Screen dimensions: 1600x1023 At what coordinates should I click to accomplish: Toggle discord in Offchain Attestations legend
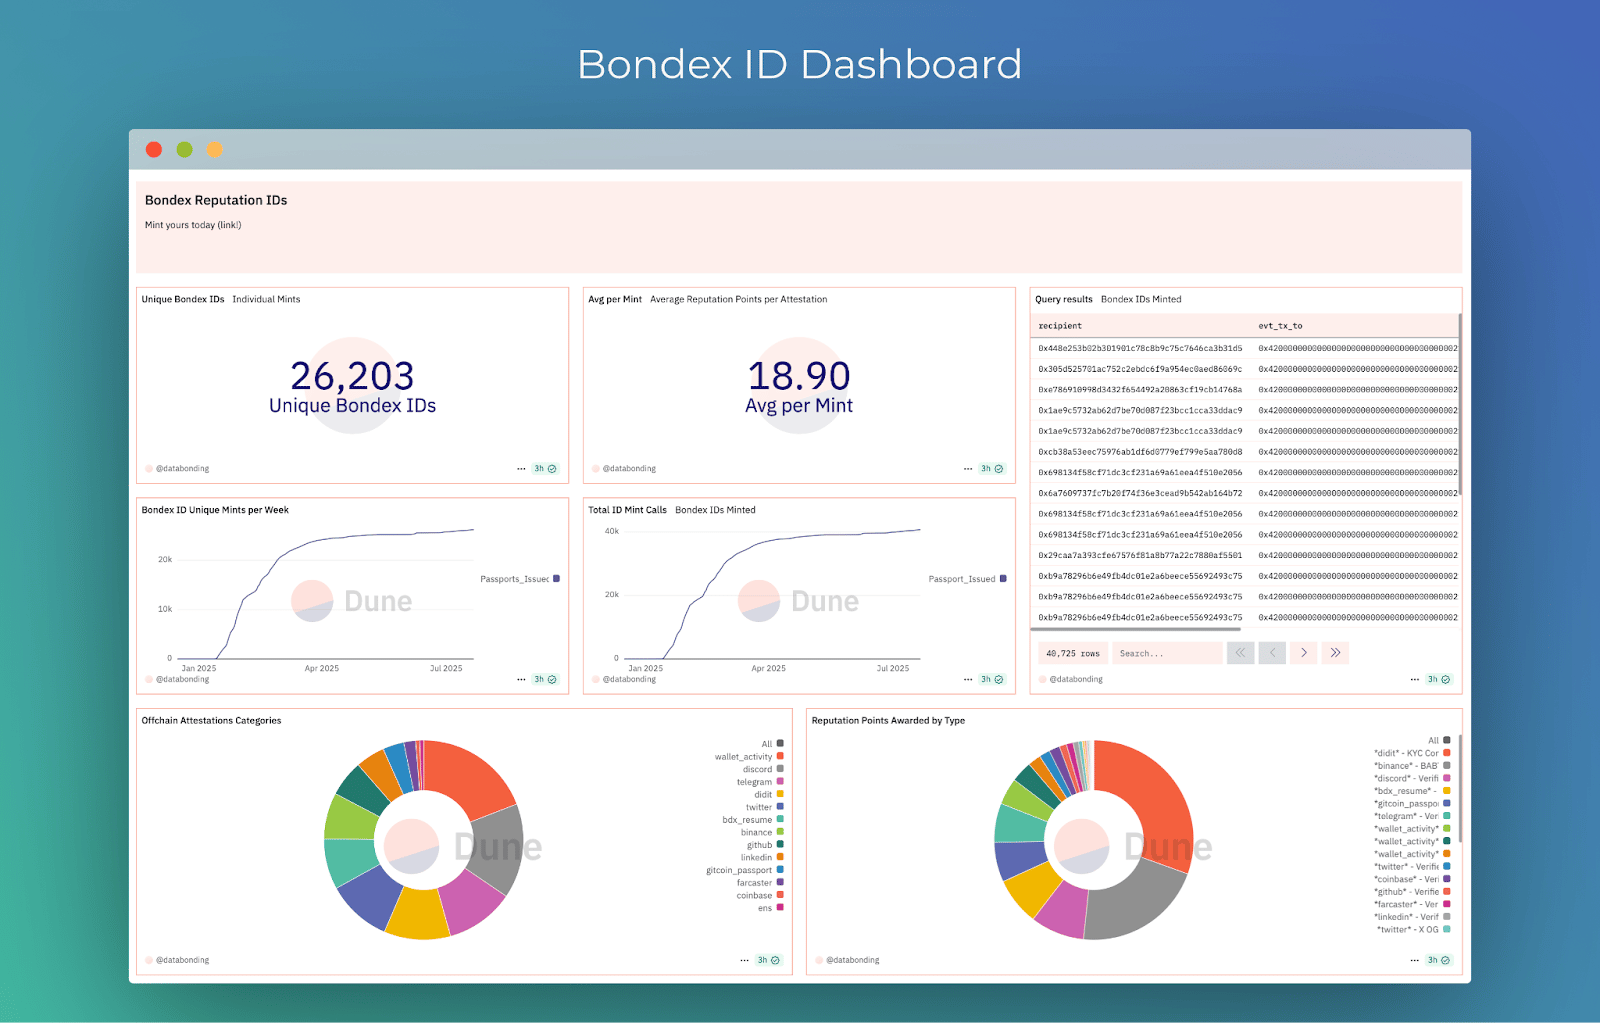(763, 769)
